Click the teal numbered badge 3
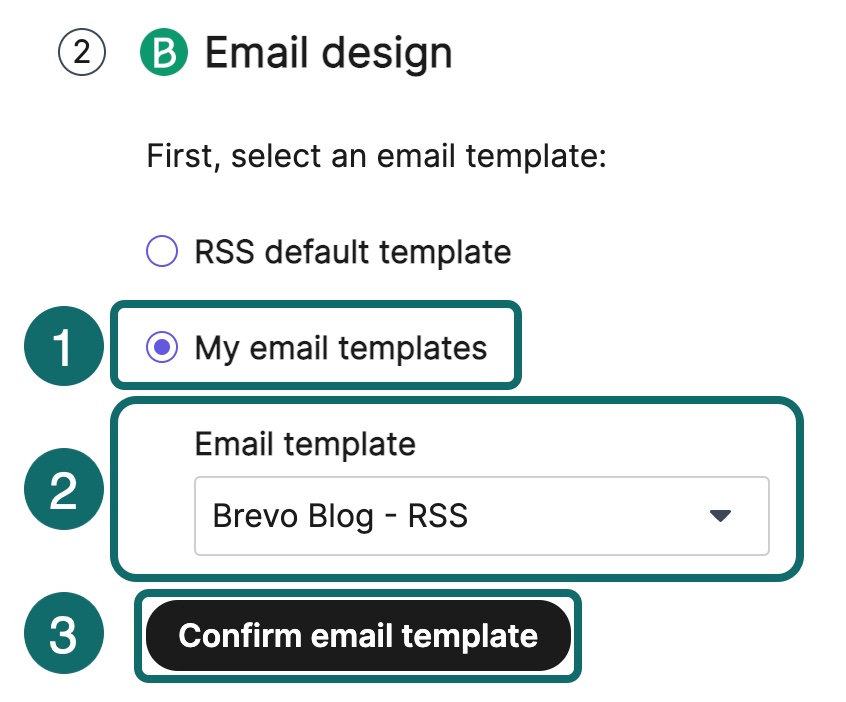 (x=62, y=635)
